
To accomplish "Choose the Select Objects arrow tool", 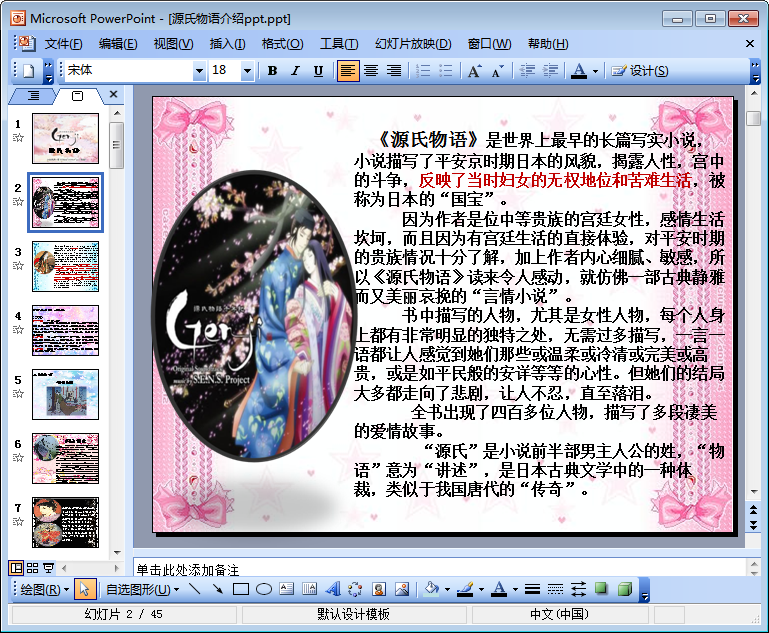I will pyautogui.click(x=84, y=589).
